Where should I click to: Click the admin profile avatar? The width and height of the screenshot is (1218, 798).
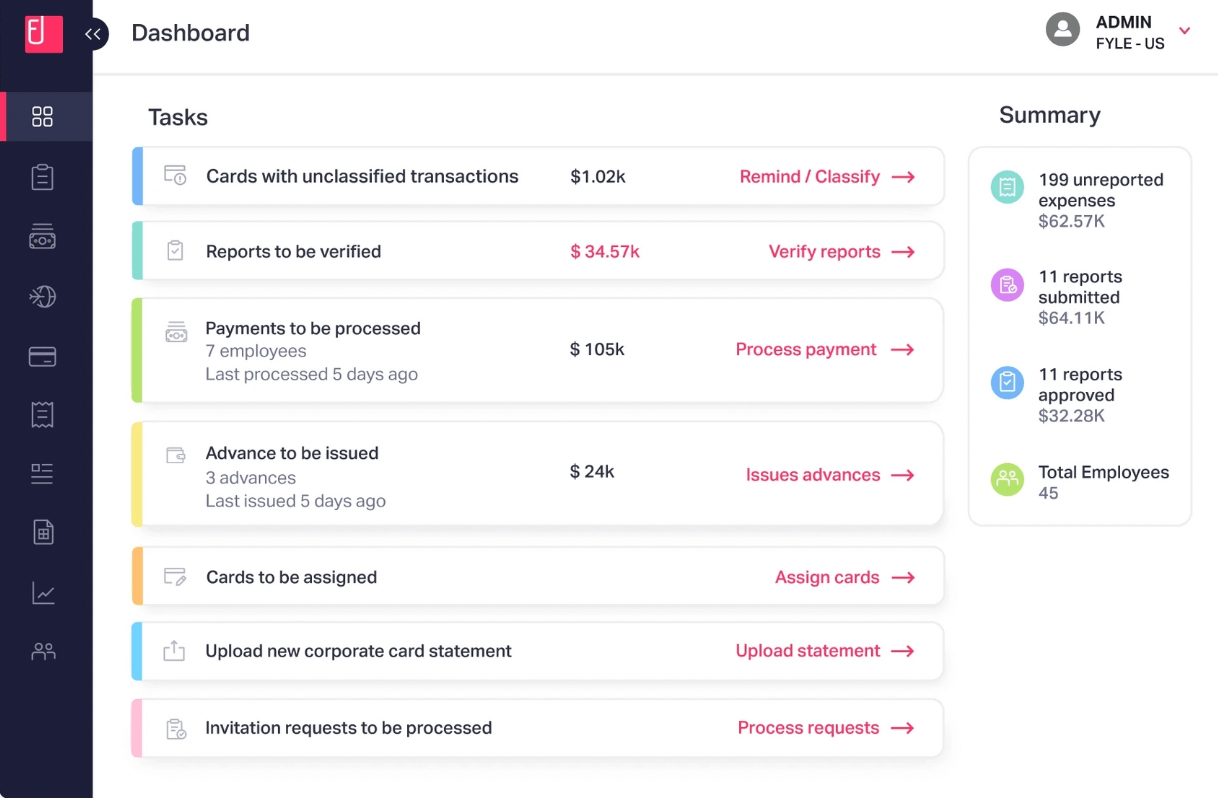tap(1063, 30)
